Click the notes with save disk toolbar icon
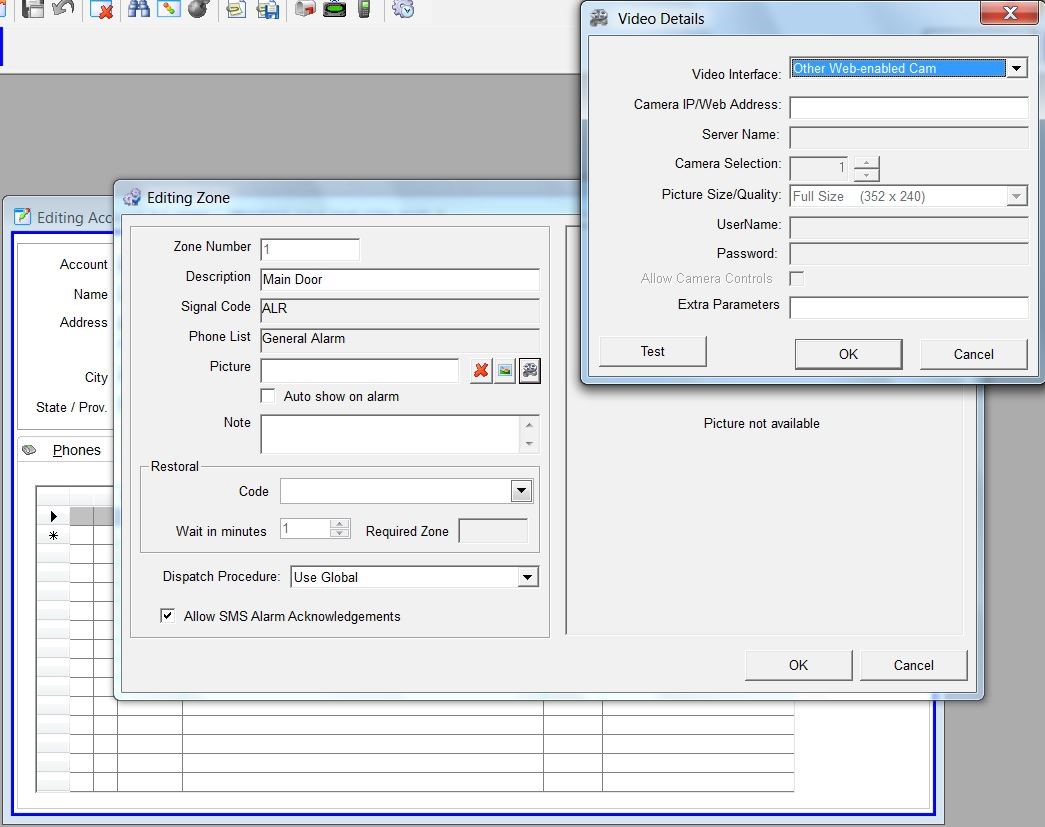Image resolution: width=1045 pixels, height=827 pixels. click(268, 9)
